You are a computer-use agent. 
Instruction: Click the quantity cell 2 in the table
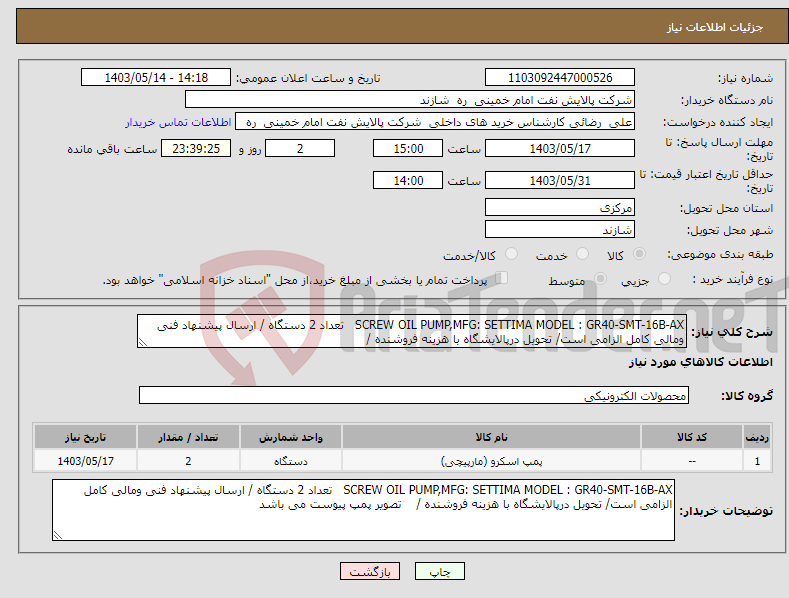pos(188,461)
